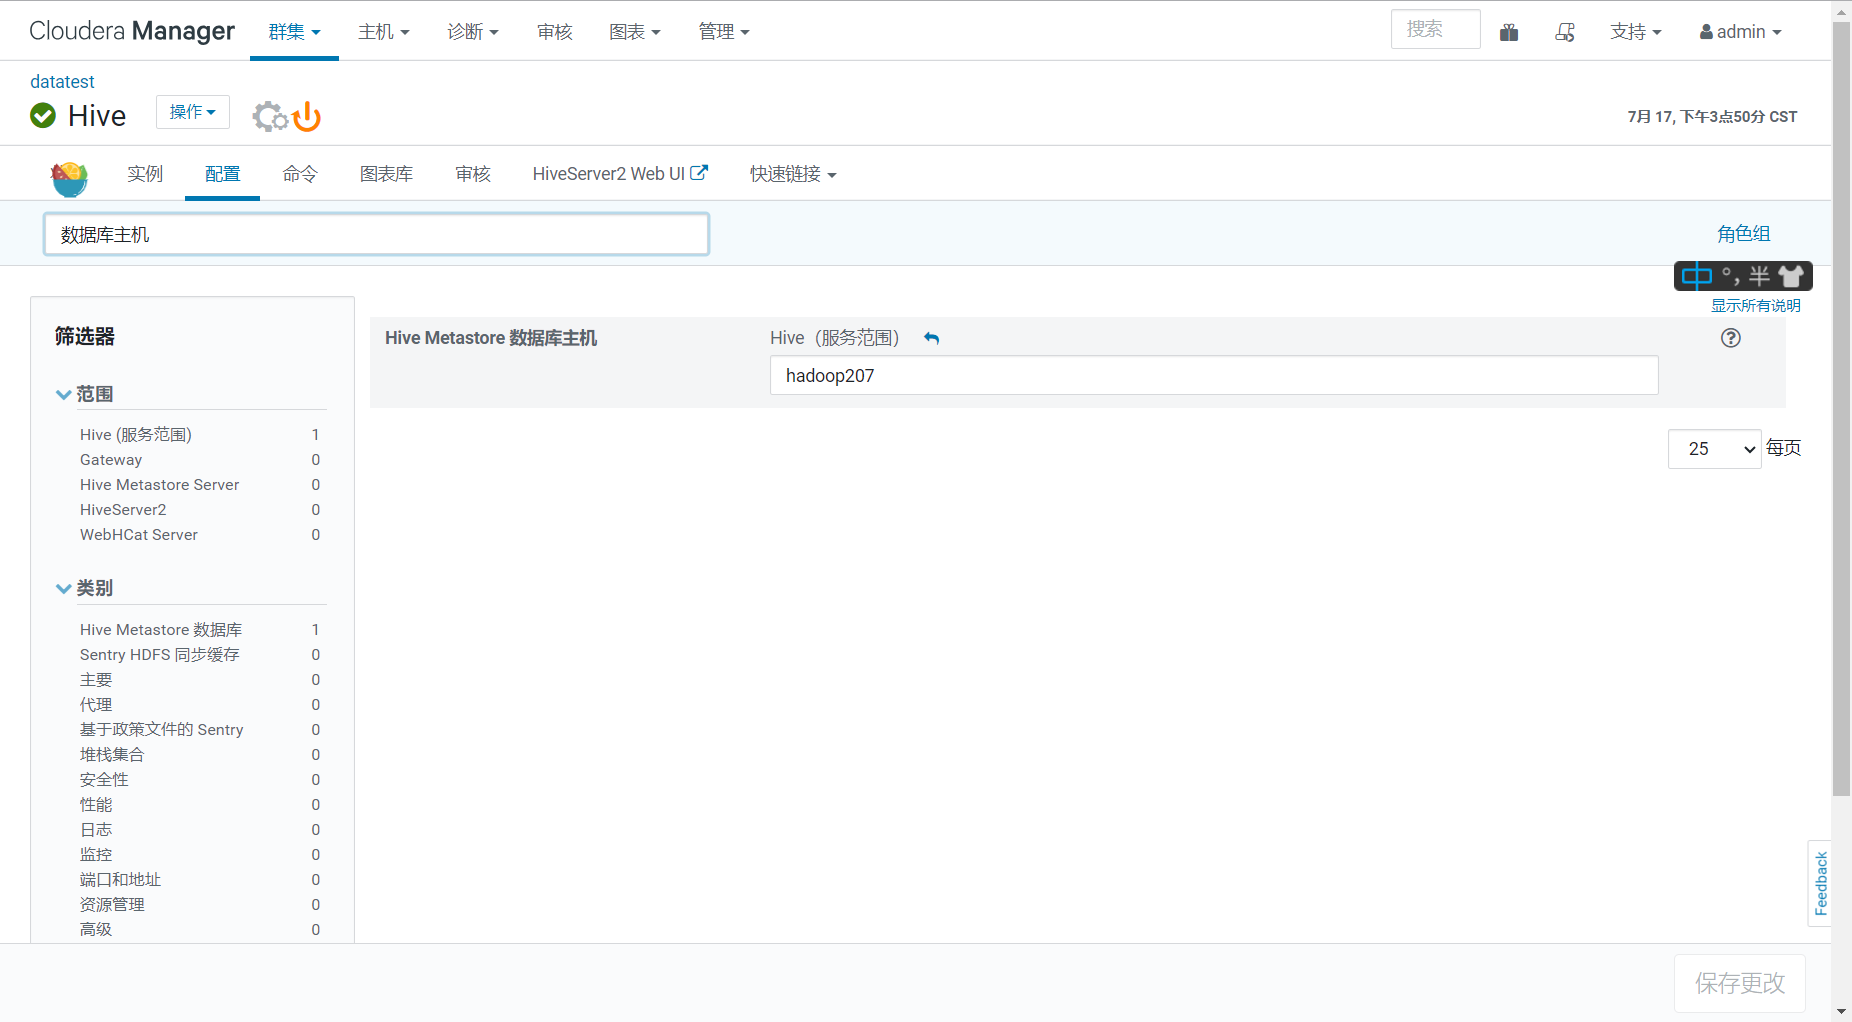Open running commands icon beside 支持
The width and height of the screenshot is (1852, 1022).
tap(1565, 32)
